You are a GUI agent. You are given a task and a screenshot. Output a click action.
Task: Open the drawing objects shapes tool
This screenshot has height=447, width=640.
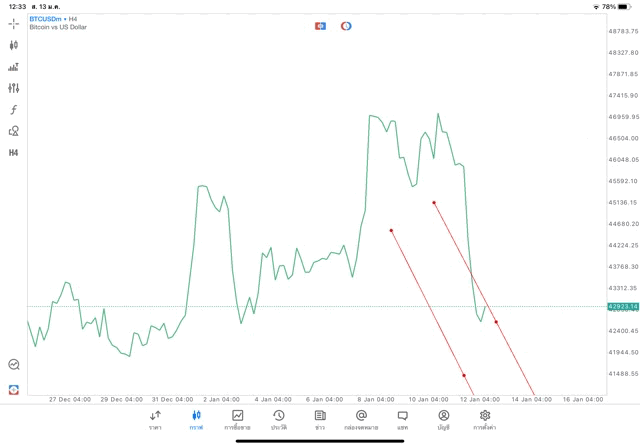14,131
